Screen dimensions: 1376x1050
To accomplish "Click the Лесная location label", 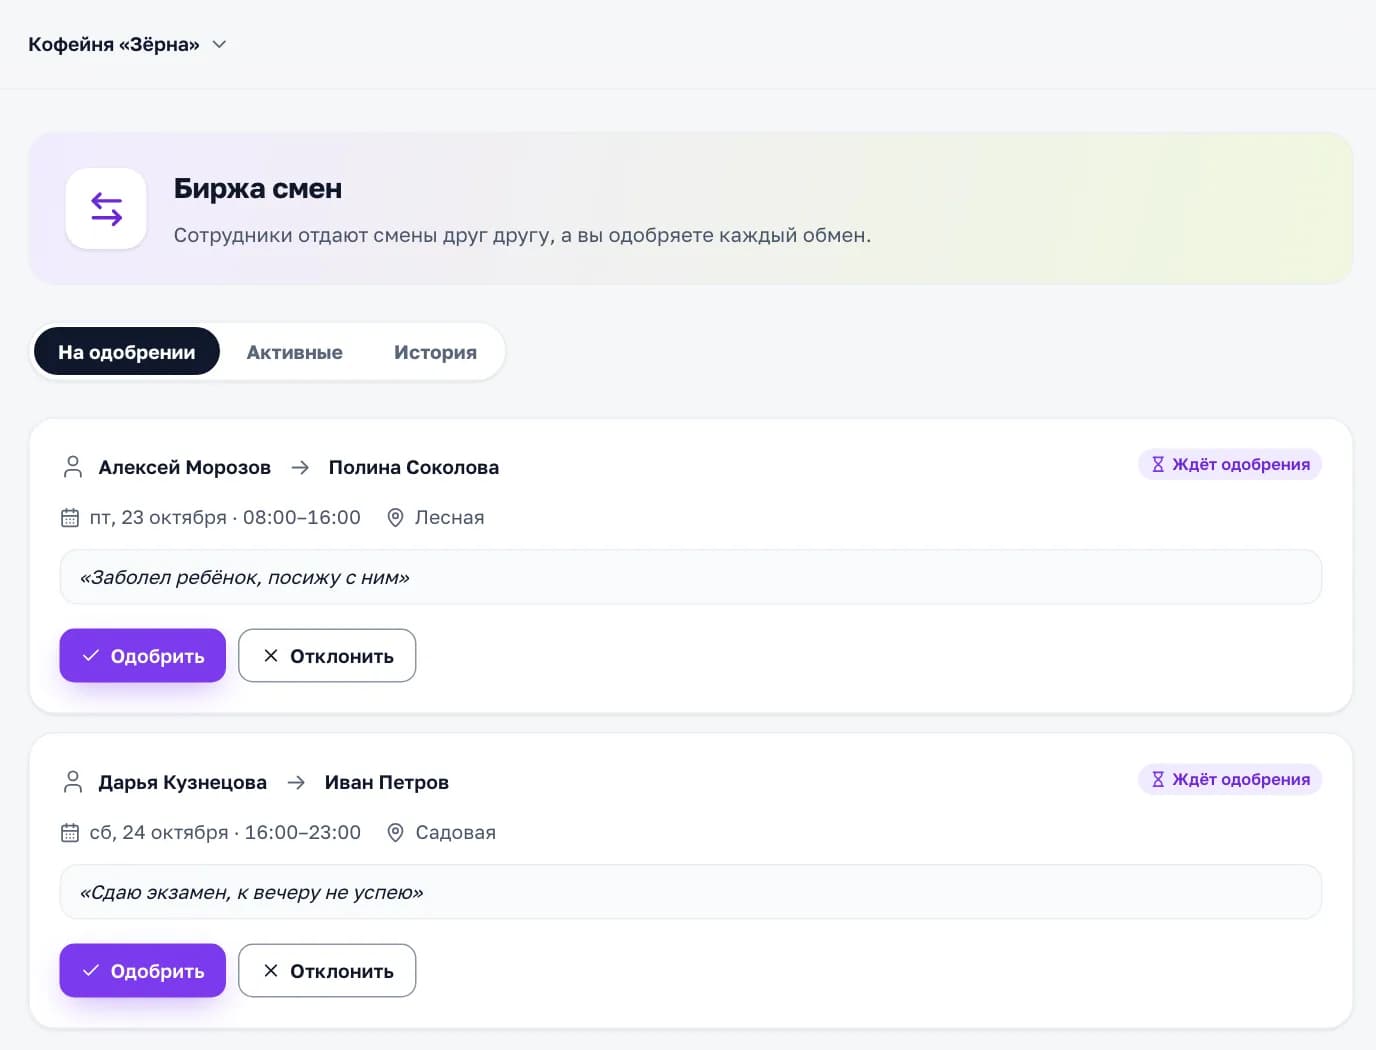I will pyautogui.click(x=450, y=518).
